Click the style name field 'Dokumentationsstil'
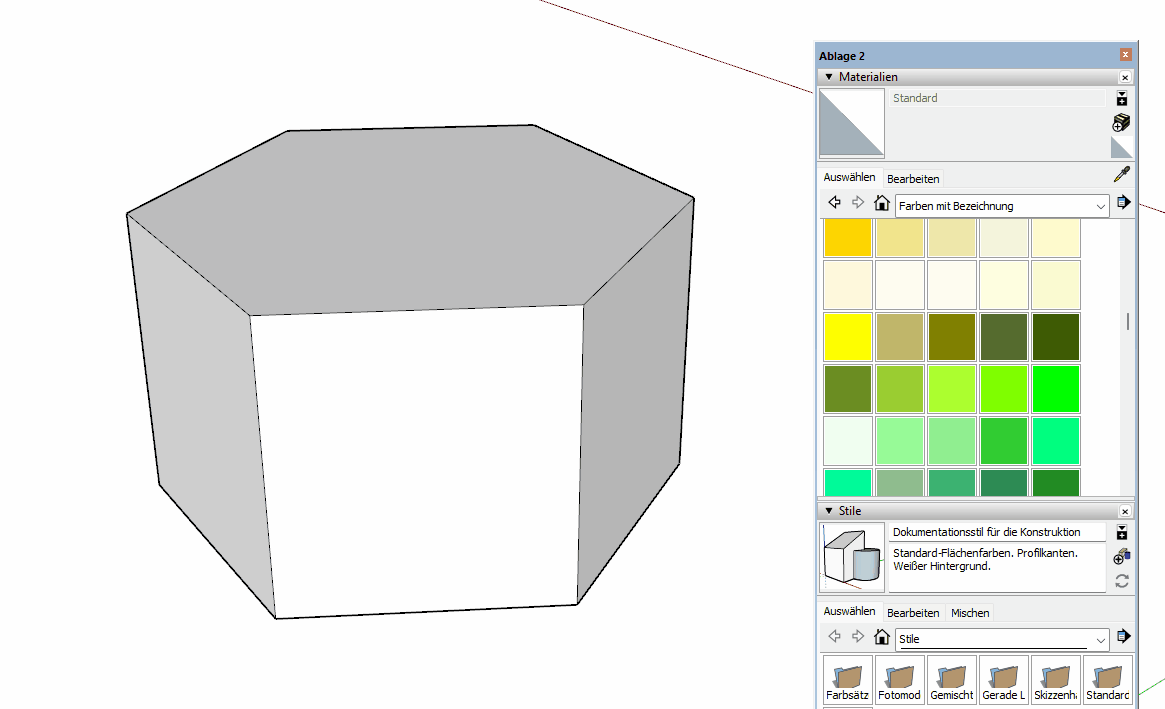This screenshot has height=709, width=1165. (996, 532)
